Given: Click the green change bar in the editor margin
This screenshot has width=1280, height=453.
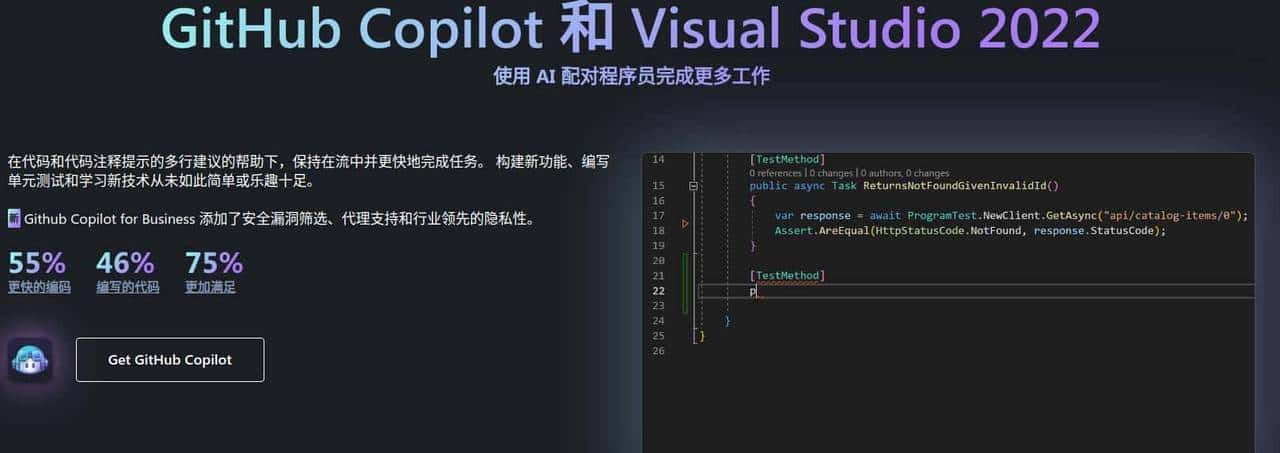Looking at the screenshot, I should tap(685, 283).
